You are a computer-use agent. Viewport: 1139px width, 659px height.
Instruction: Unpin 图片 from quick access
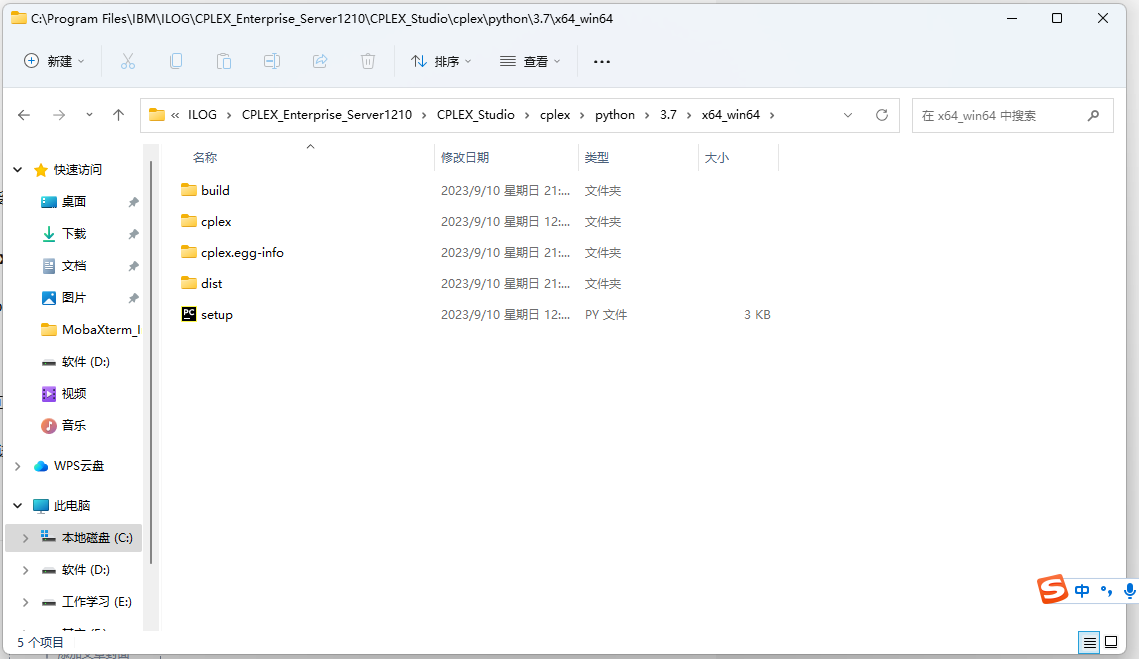click(x=134, y=298)
